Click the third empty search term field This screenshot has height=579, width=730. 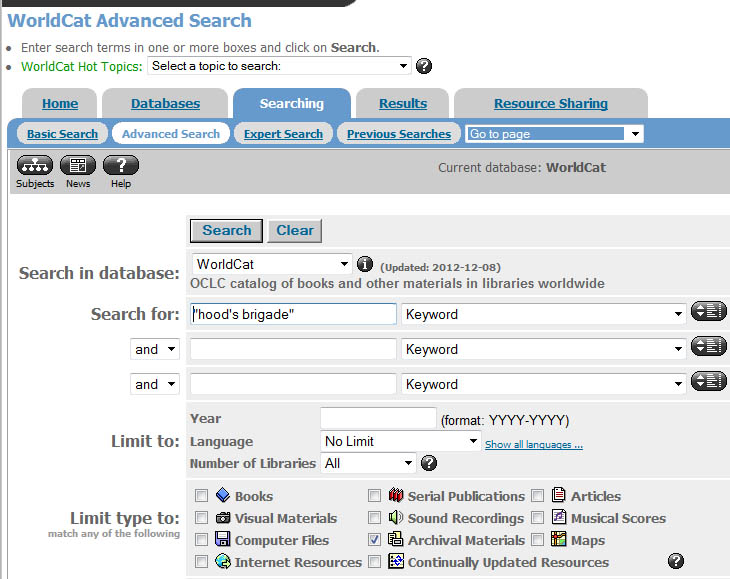[293, 384]
